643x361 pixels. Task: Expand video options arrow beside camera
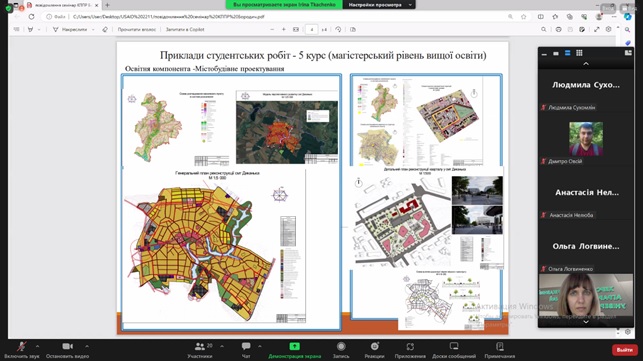tap(87, 346)
